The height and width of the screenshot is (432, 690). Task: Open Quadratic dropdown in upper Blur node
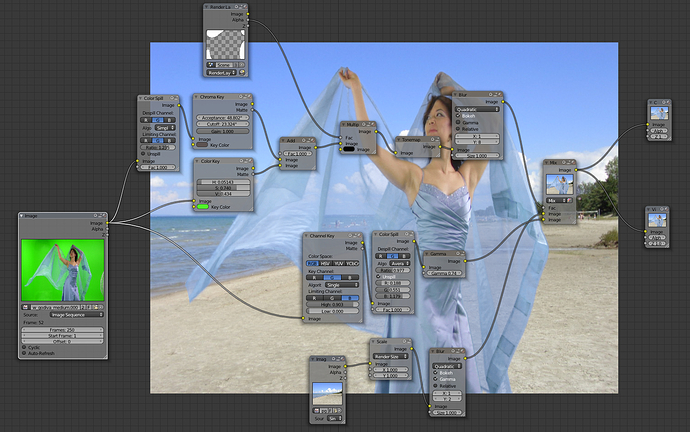tap(477, 109)
